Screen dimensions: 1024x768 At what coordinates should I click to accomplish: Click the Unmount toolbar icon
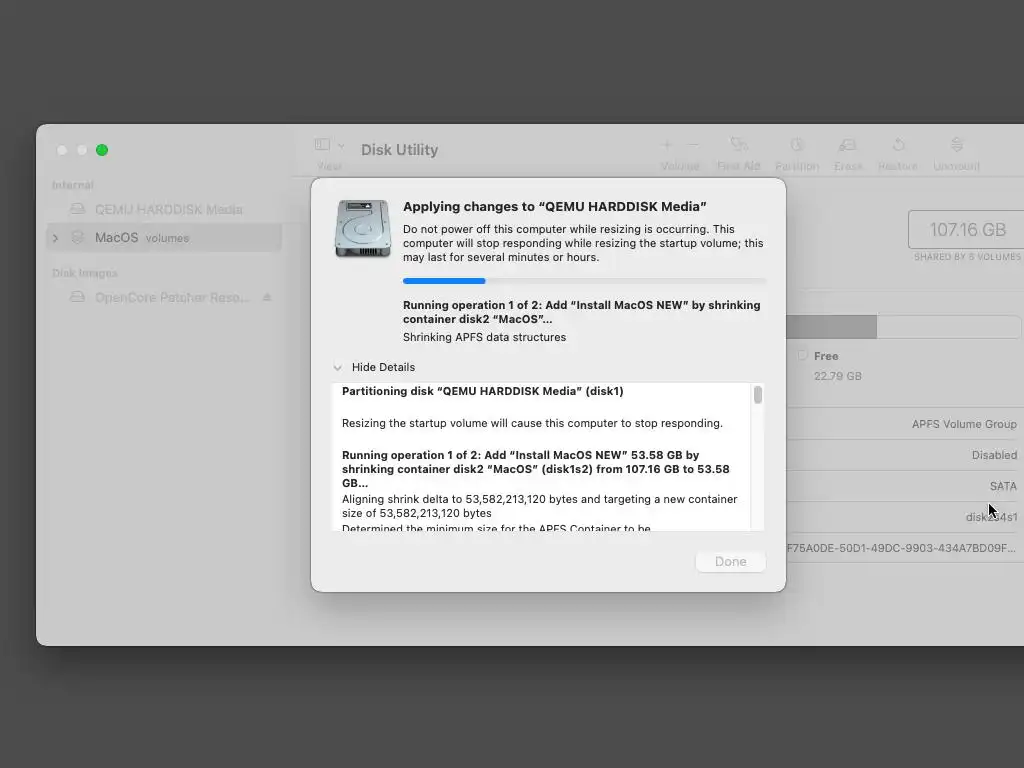click(957, 144)
